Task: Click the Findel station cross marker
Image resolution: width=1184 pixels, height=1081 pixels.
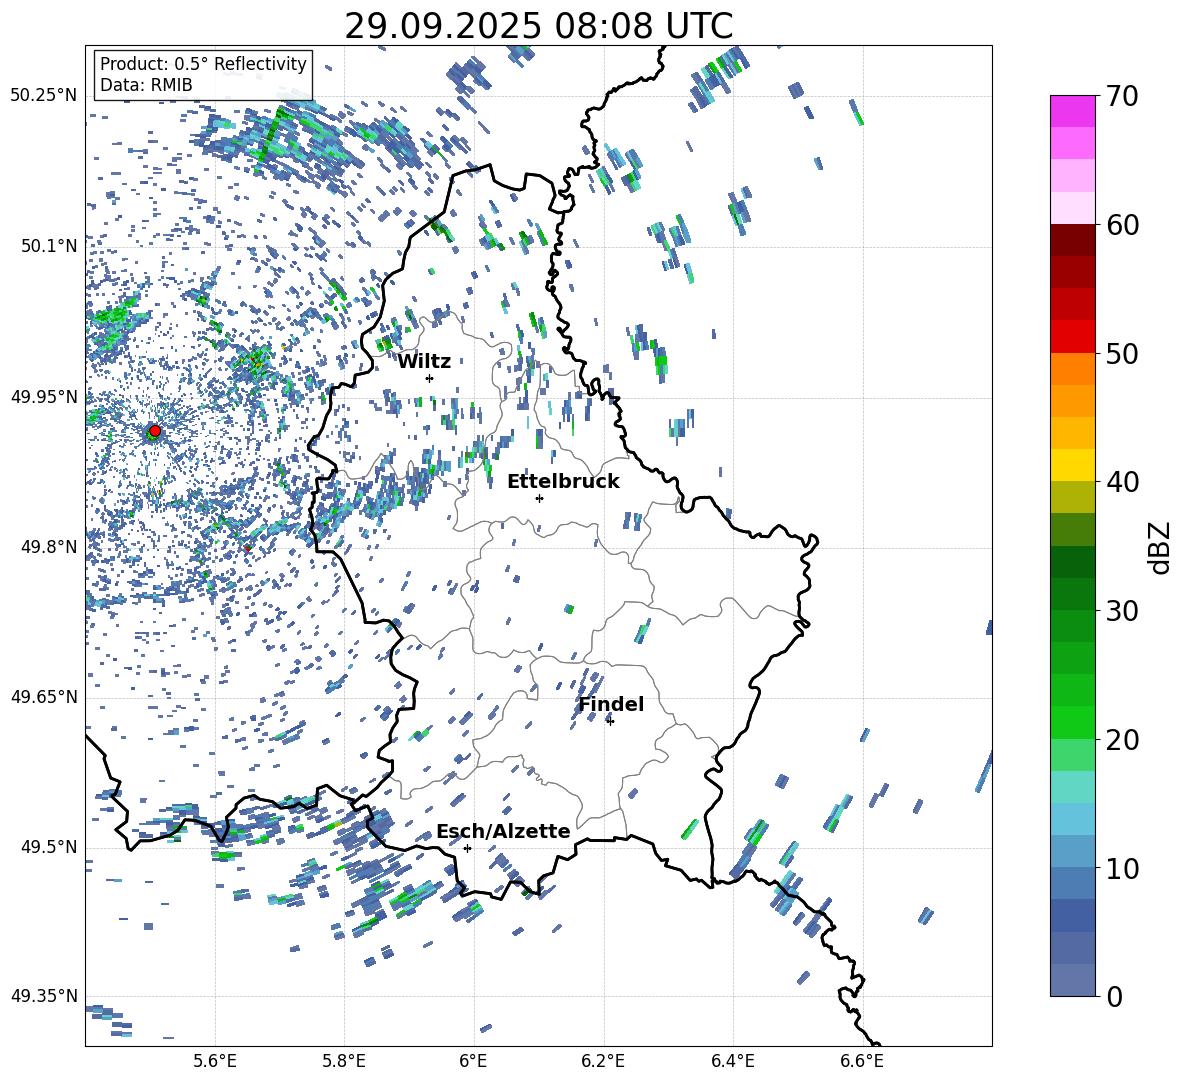Action: pyautogui.click(x=610, y=721)
